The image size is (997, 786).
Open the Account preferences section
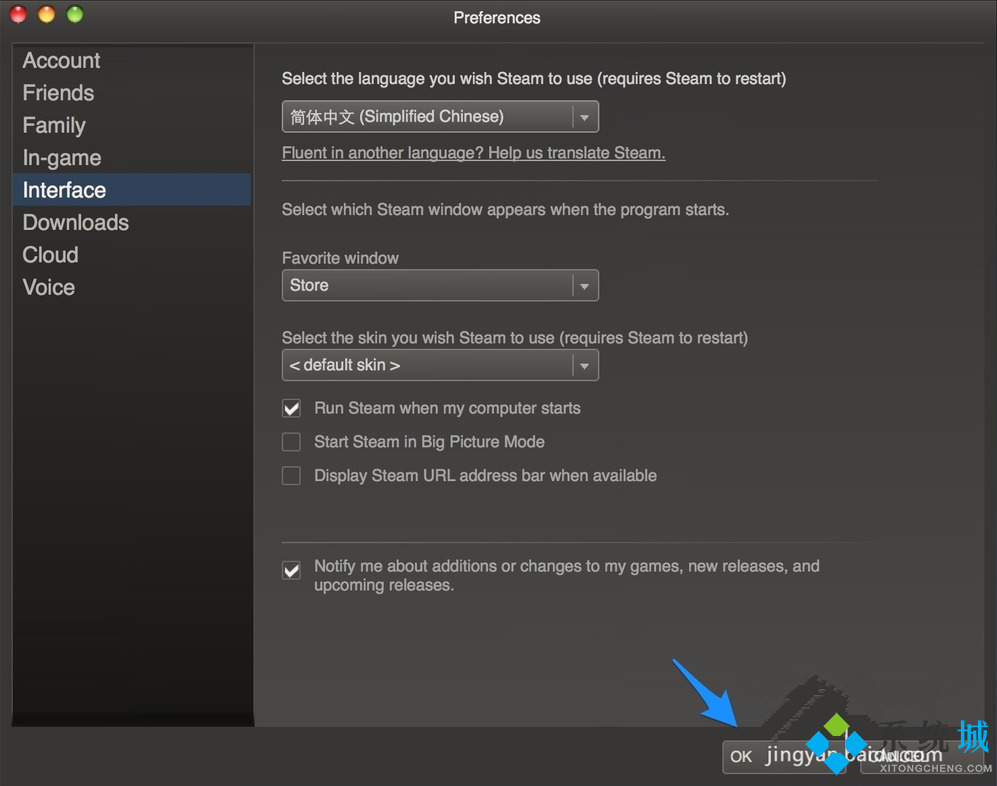(x=131, y=60)
